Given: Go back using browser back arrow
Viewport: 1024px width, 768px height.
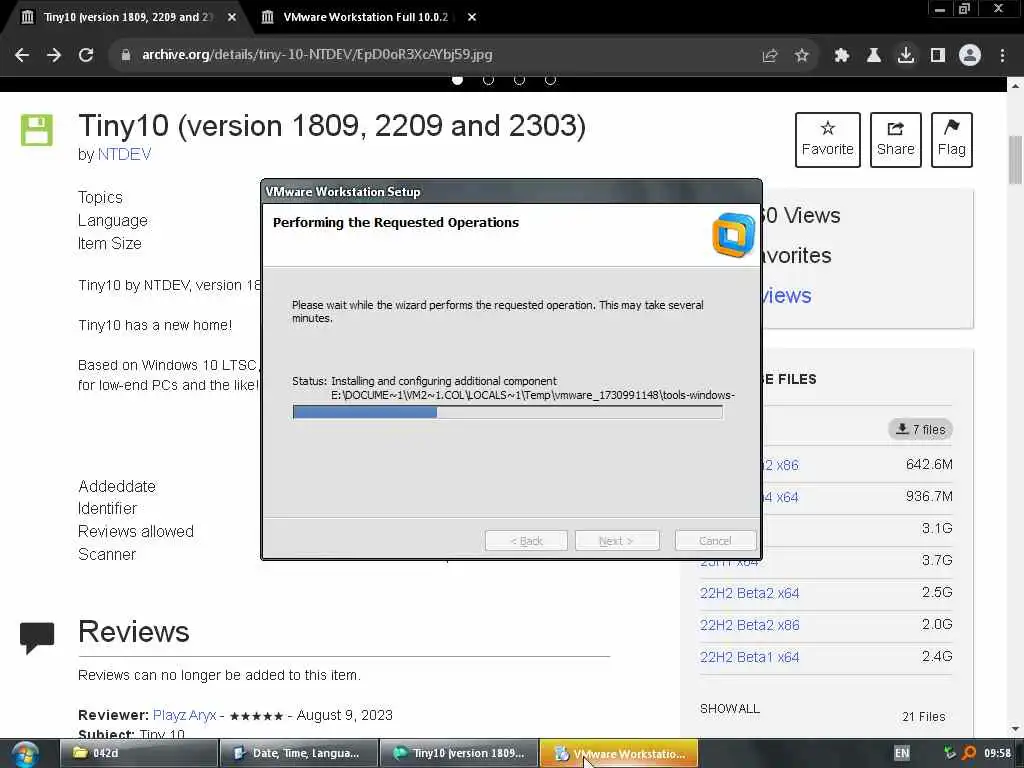Looking at the screenshot, I should [x=22, y=55].
